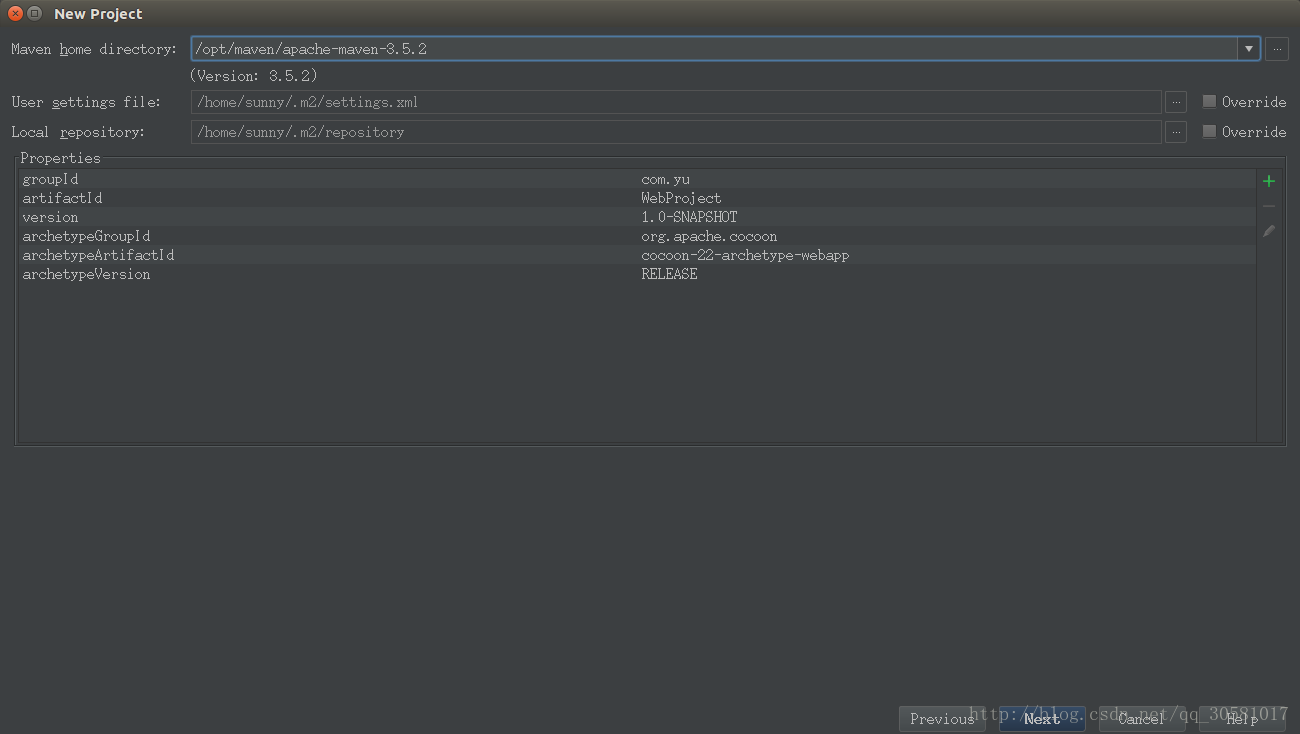
Task: Click the Help button
Action: (x=1242, y=719)
